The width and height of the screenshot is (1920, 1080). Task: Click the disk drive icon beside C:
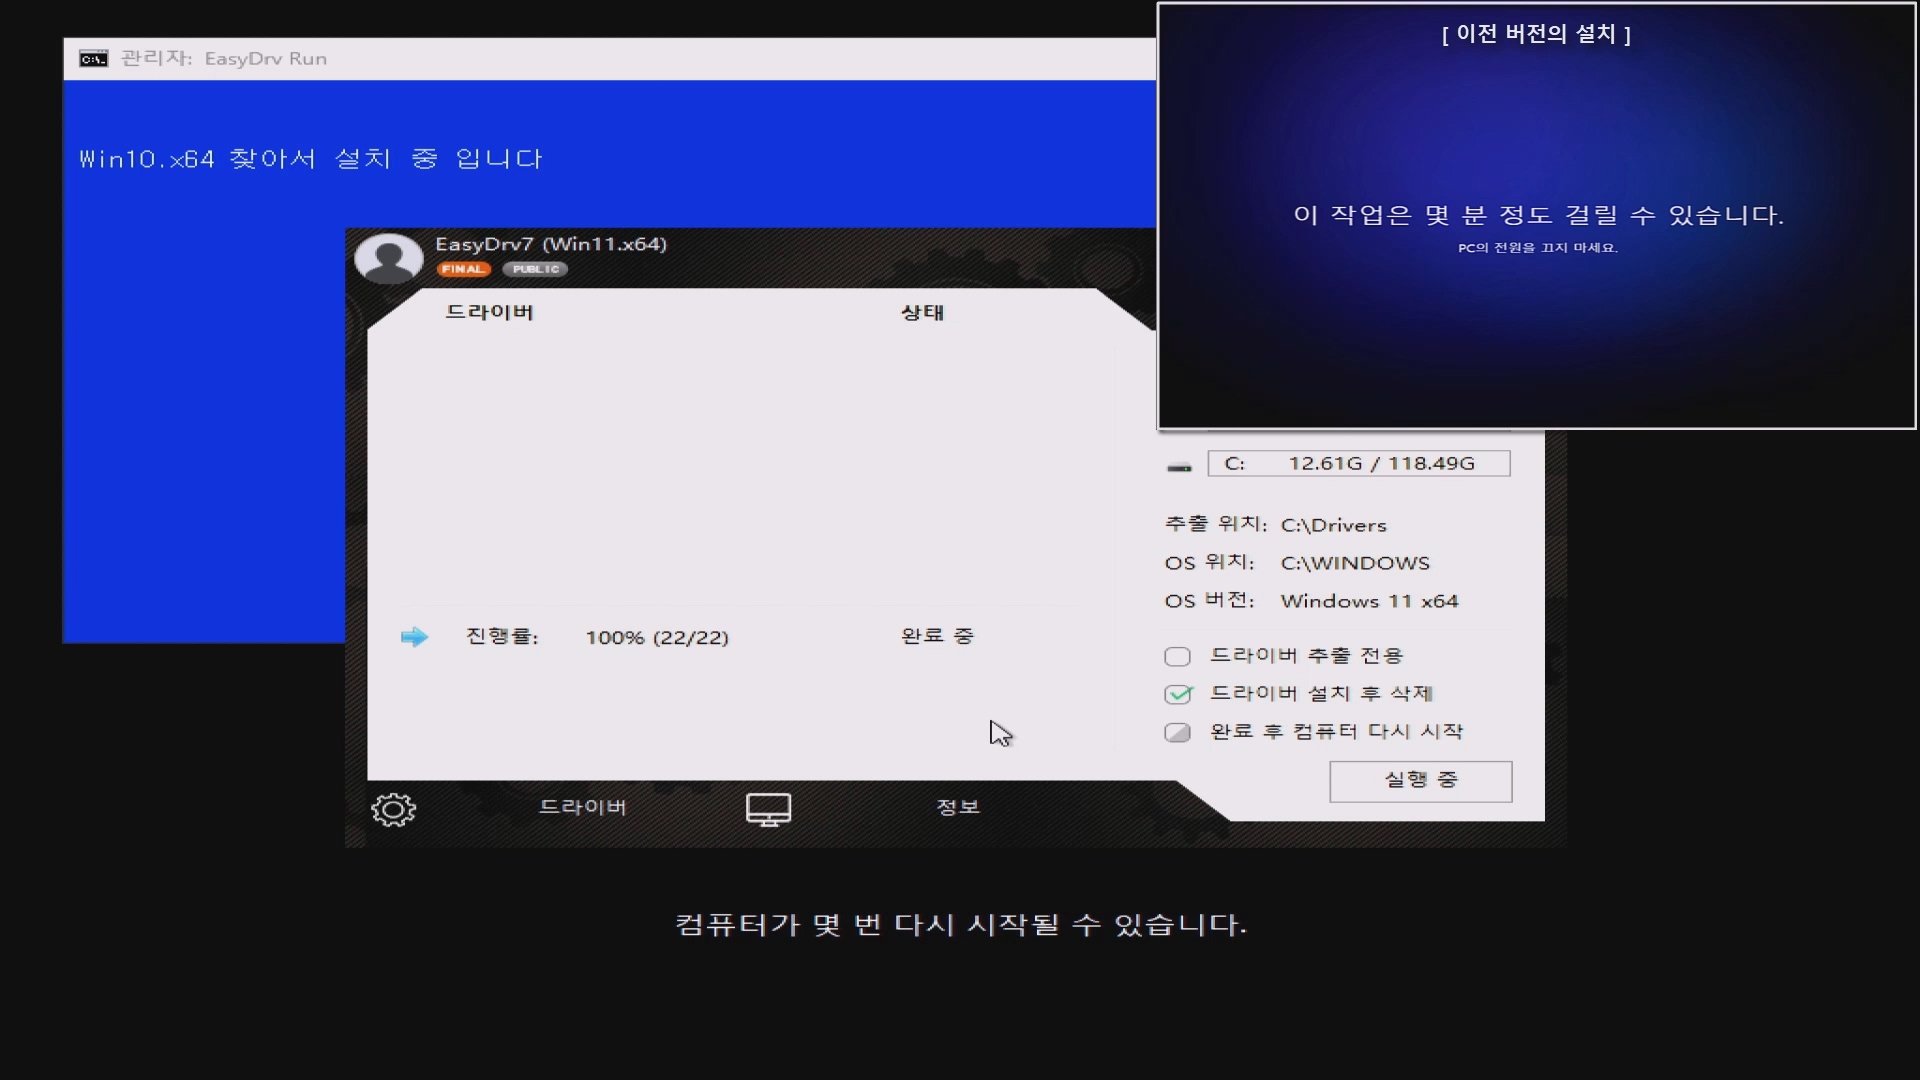[1179, 466]
